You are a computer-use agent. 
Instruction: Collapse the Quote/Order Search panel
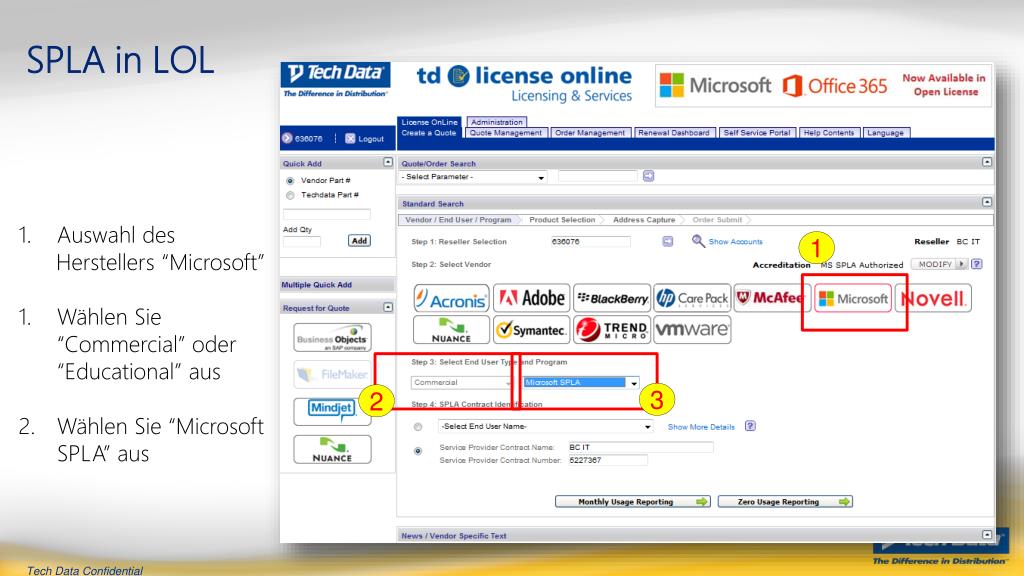click(x=987, y=162)
